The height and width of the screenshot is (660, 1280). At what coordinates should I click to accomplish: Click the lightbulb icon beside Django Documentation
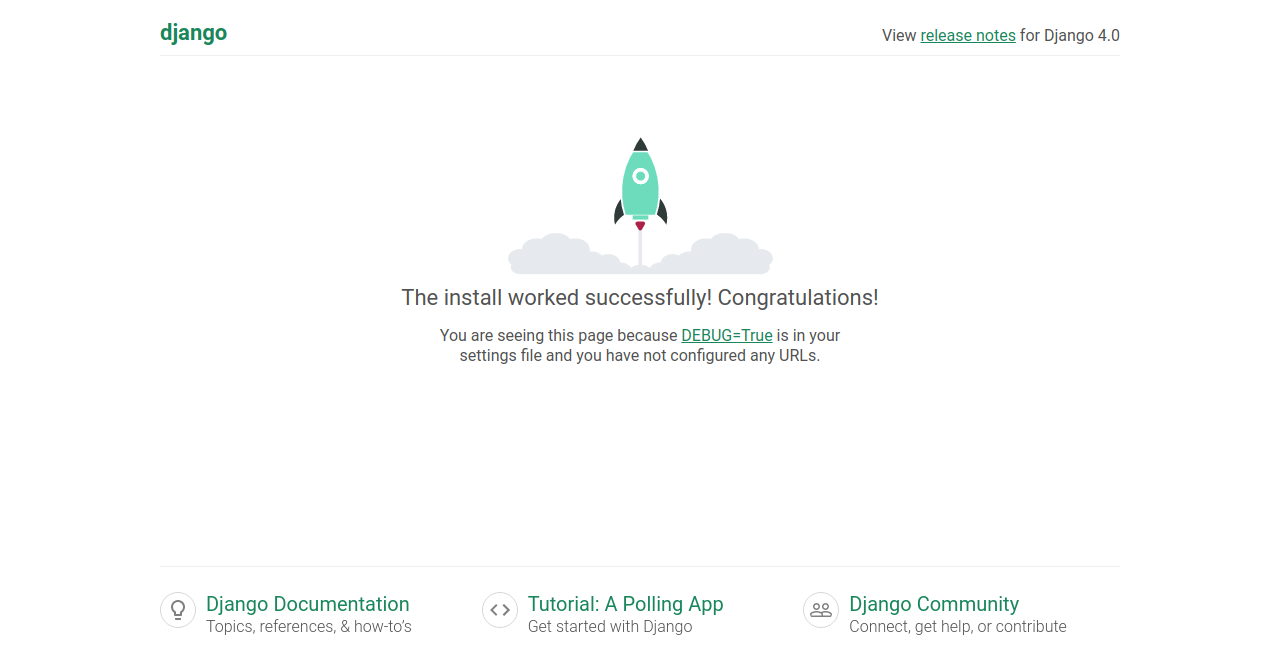click(x=178, y=610)
